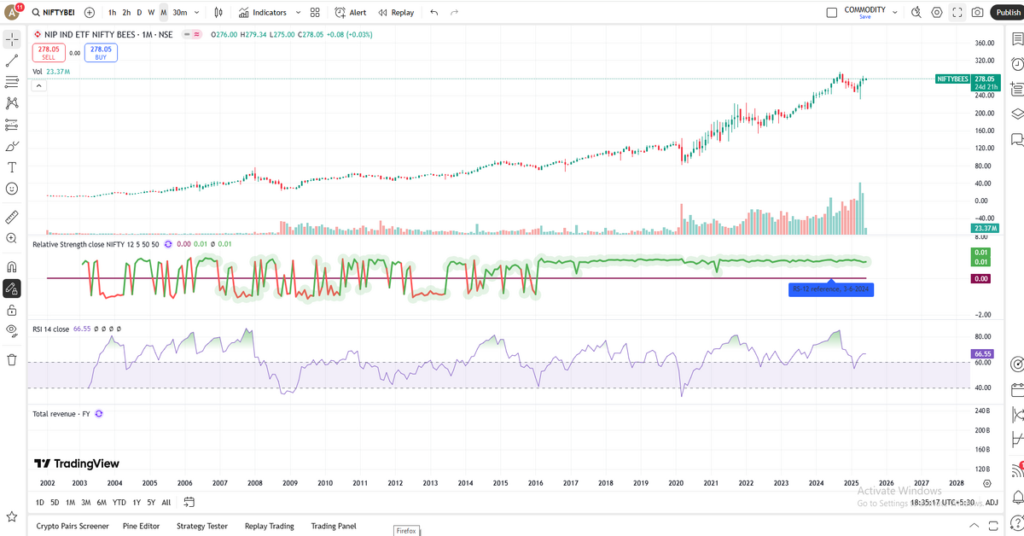
Task: Select the All date range
Action: (x=166, y=502)
